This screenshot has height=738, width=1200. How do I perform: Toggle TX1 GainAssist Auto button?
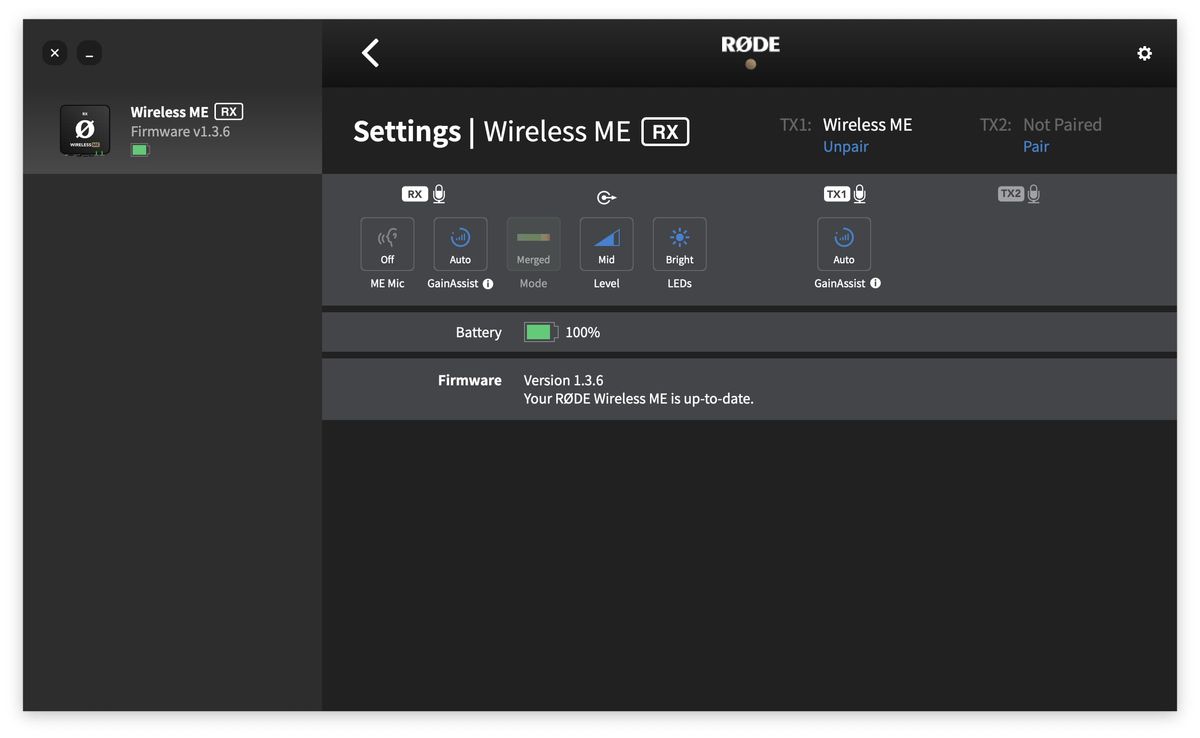pyautogui.click(x=844, y=244)
